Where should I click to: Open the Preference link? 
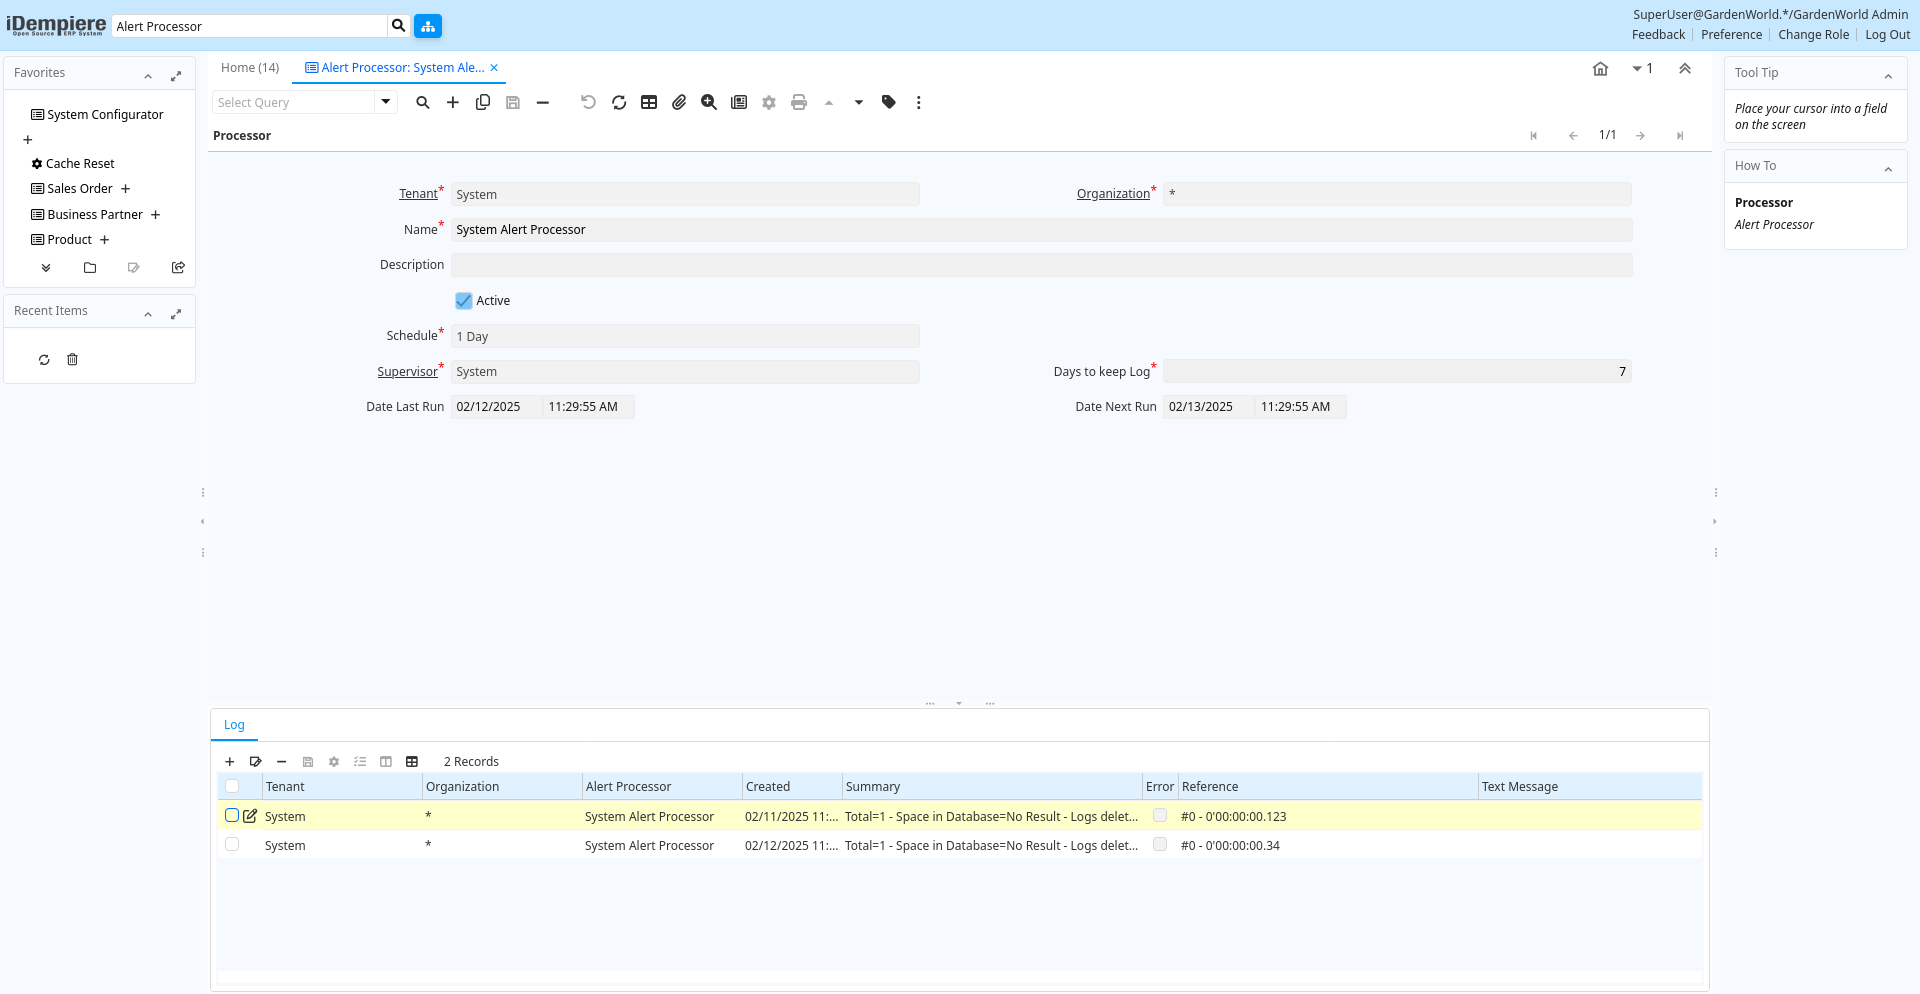(1731, 35)
